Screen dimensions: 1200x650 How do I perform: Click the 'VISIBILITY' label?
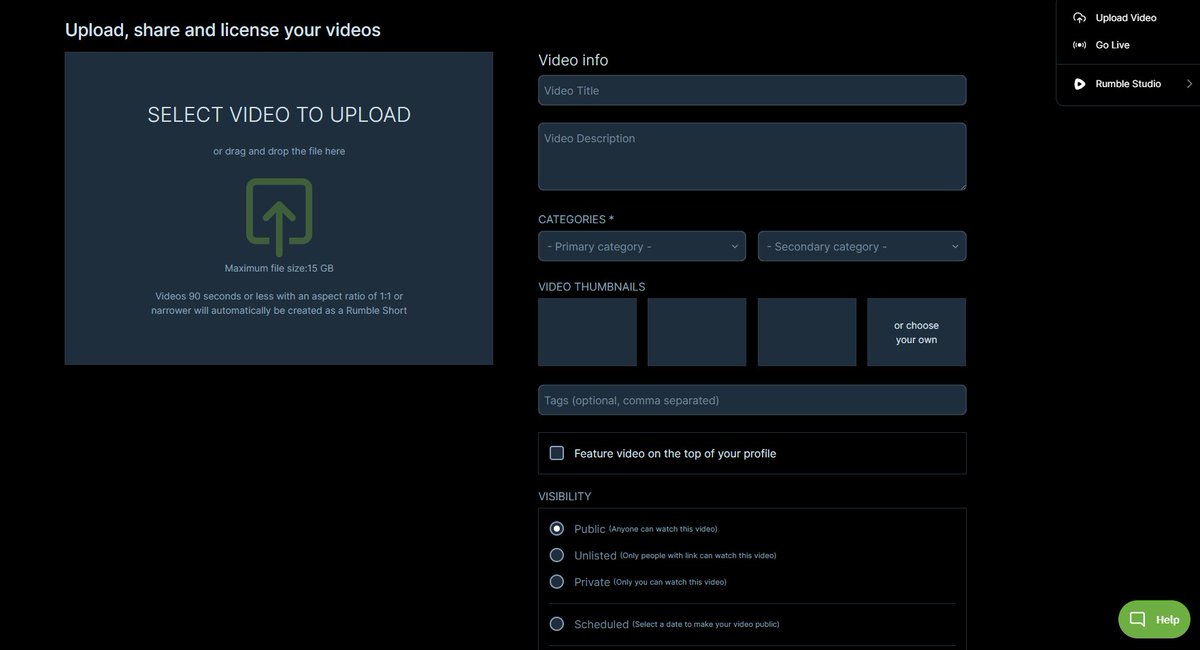[x=565, y=496]
